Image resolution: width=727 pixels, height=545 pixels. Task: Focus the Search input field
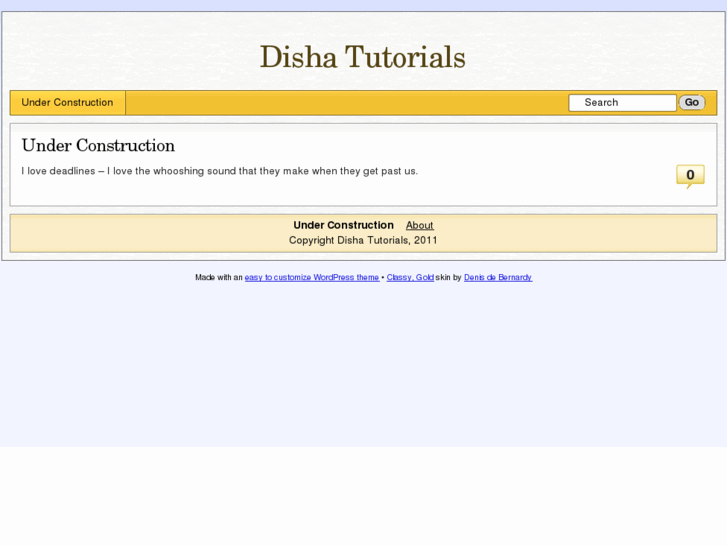(622, 103)
